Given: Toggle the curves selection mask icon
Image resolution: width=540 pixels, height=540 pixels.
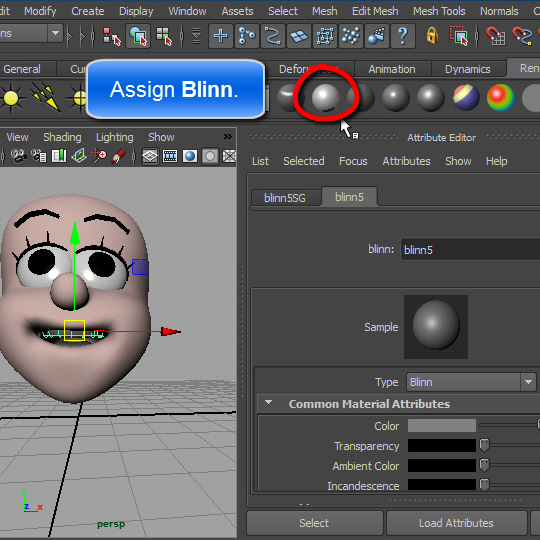Looking at the screenshot, I should pyautogui.click(x=273, y=36).
